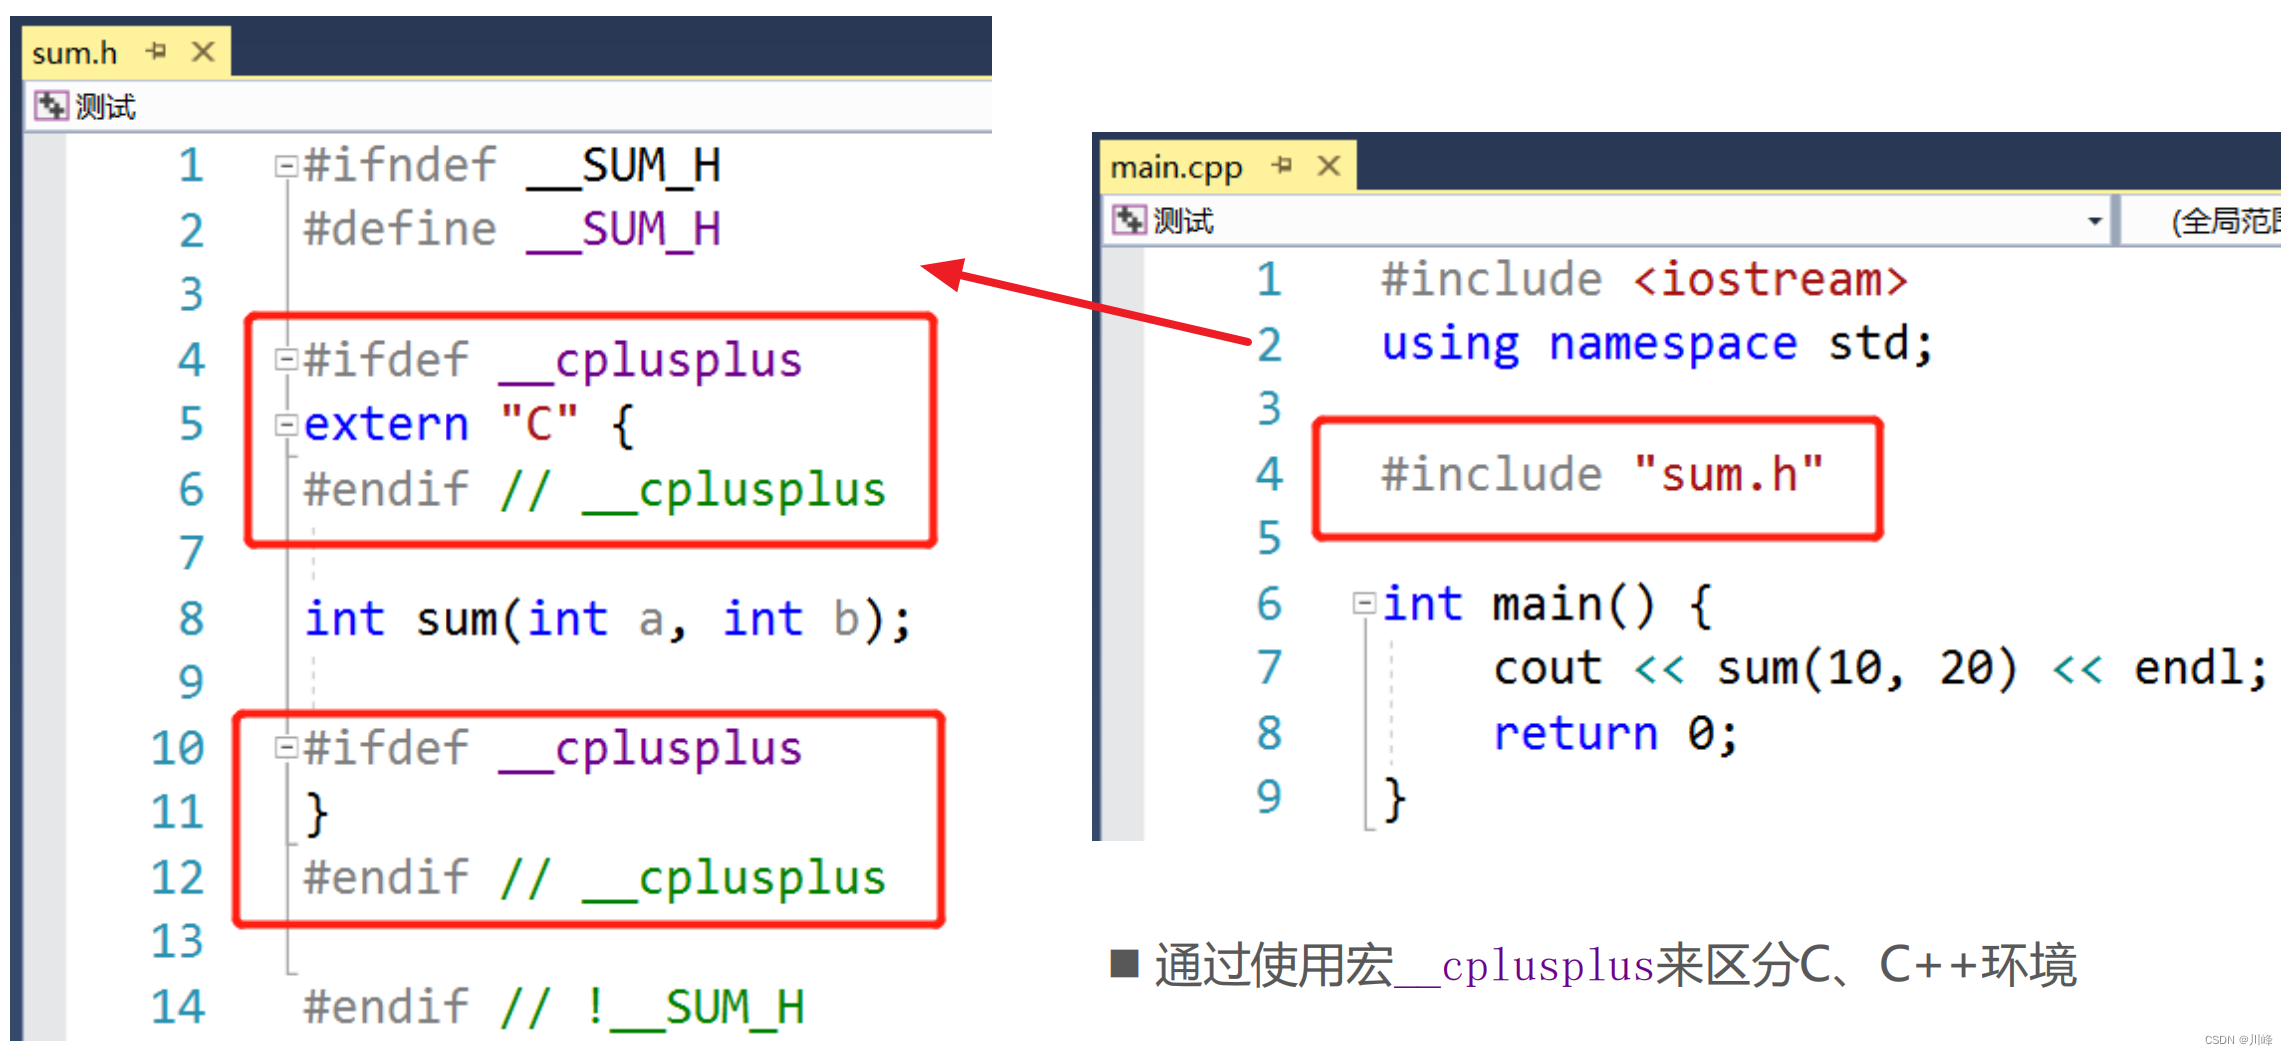Click line number 4 in main.cpp

point(1269,474)
